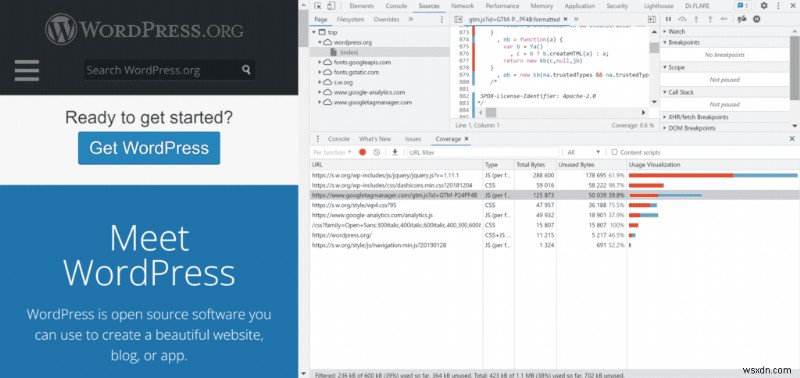Click the WordPress.org logo
The height and width of the screenshot is (378, 800).
[x=144, y=29]
